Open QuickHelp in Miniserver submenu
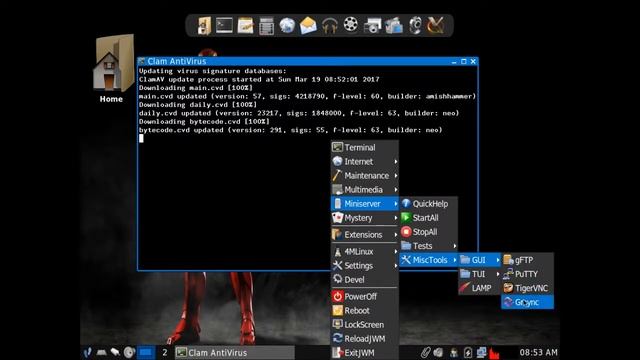The height and width of the screenshot is (360, 640). (x=429, y=204)
